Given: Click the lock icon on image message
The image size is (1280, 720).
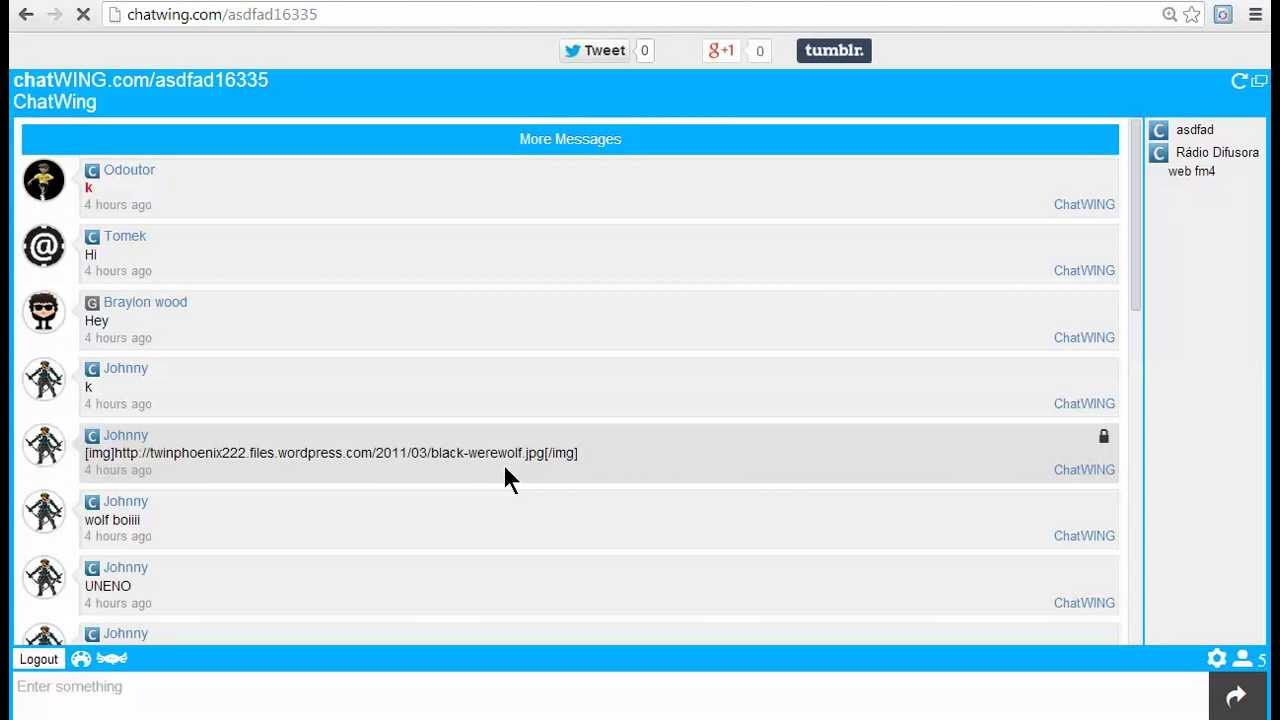Looking at the screenshot, I should (1104, 436).
